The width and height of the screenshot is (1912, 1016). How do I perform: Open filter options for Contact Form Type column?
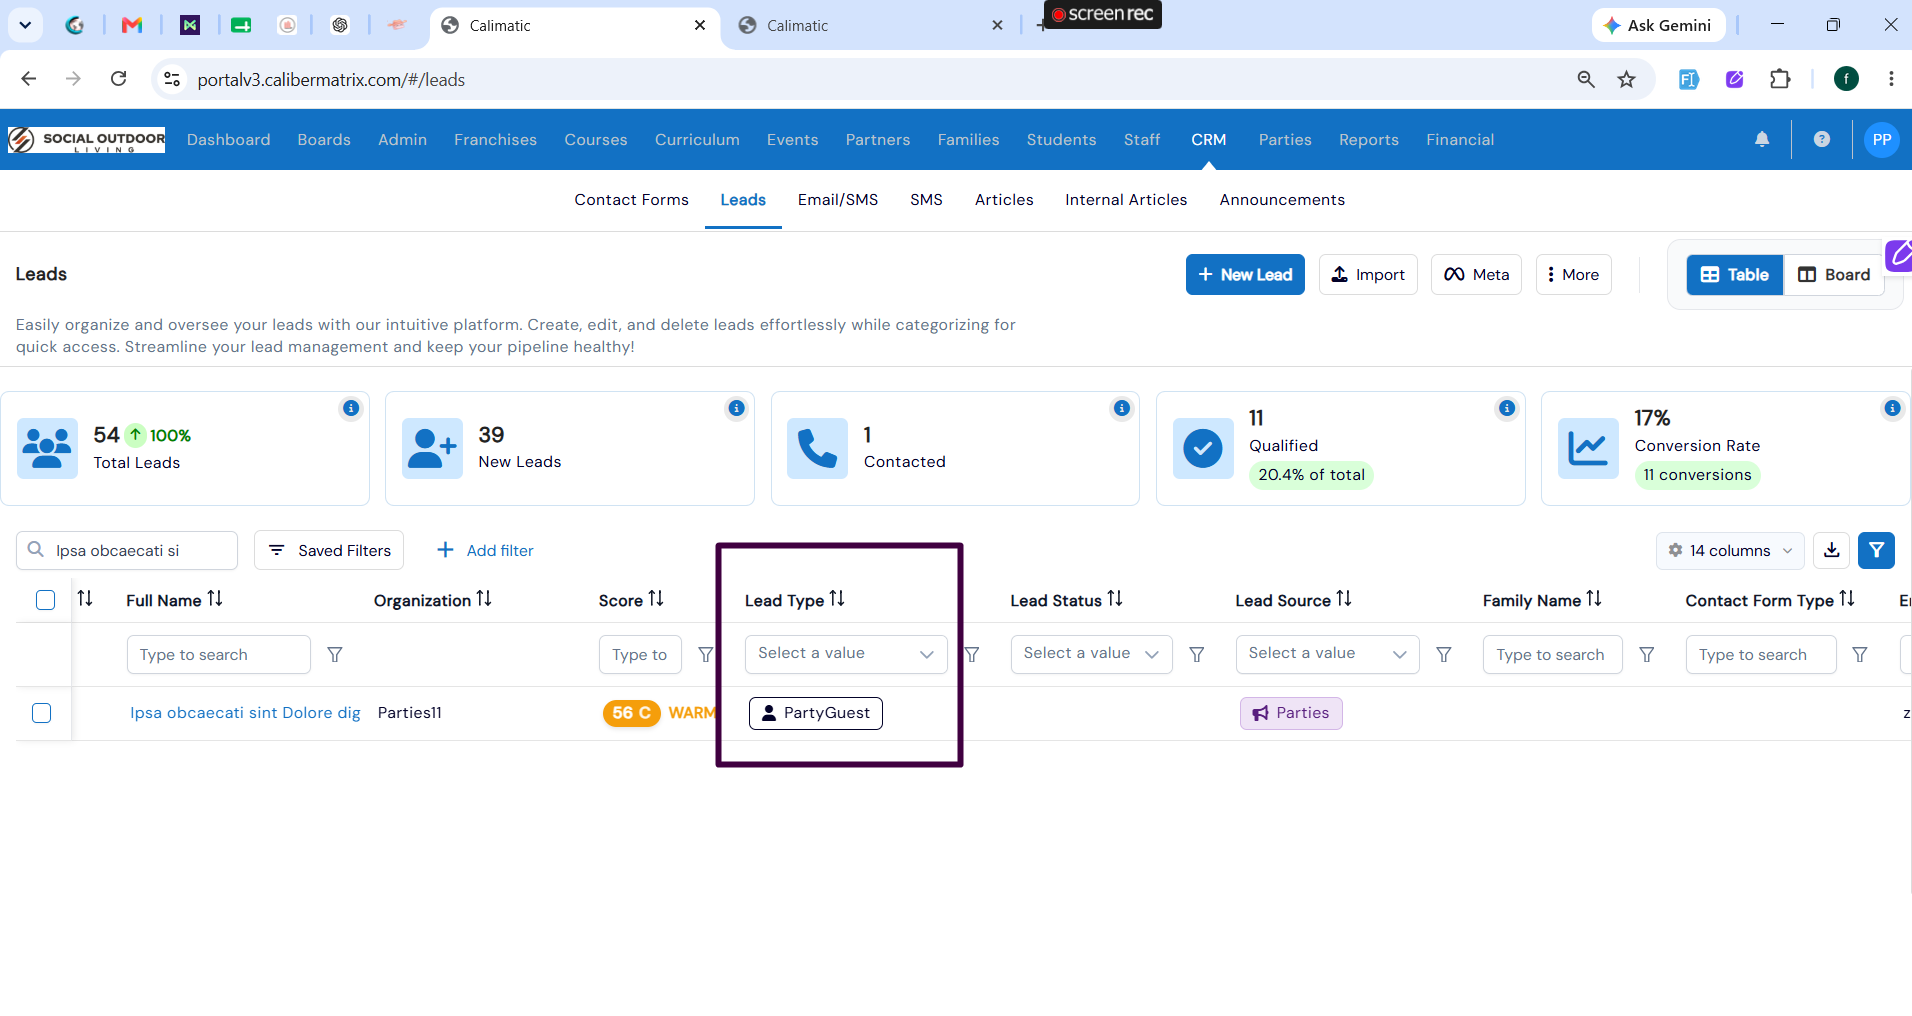(x=1860, y=655)
